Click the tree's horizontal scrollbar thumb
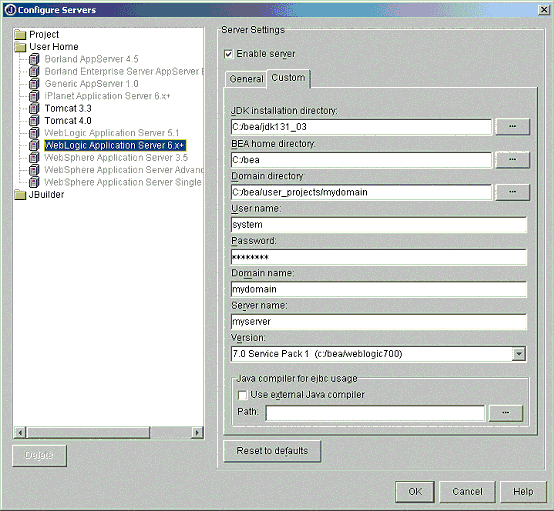This screenshot has width=554, height=511. coord(88,432)
